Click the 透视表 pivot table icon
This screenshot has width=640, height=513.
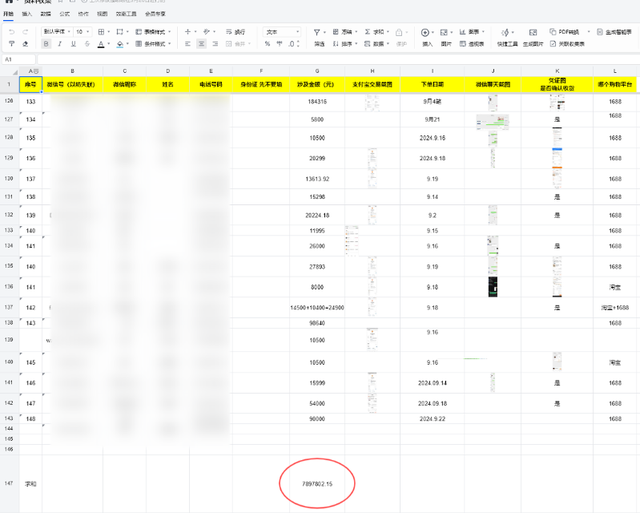coord(463,44)
